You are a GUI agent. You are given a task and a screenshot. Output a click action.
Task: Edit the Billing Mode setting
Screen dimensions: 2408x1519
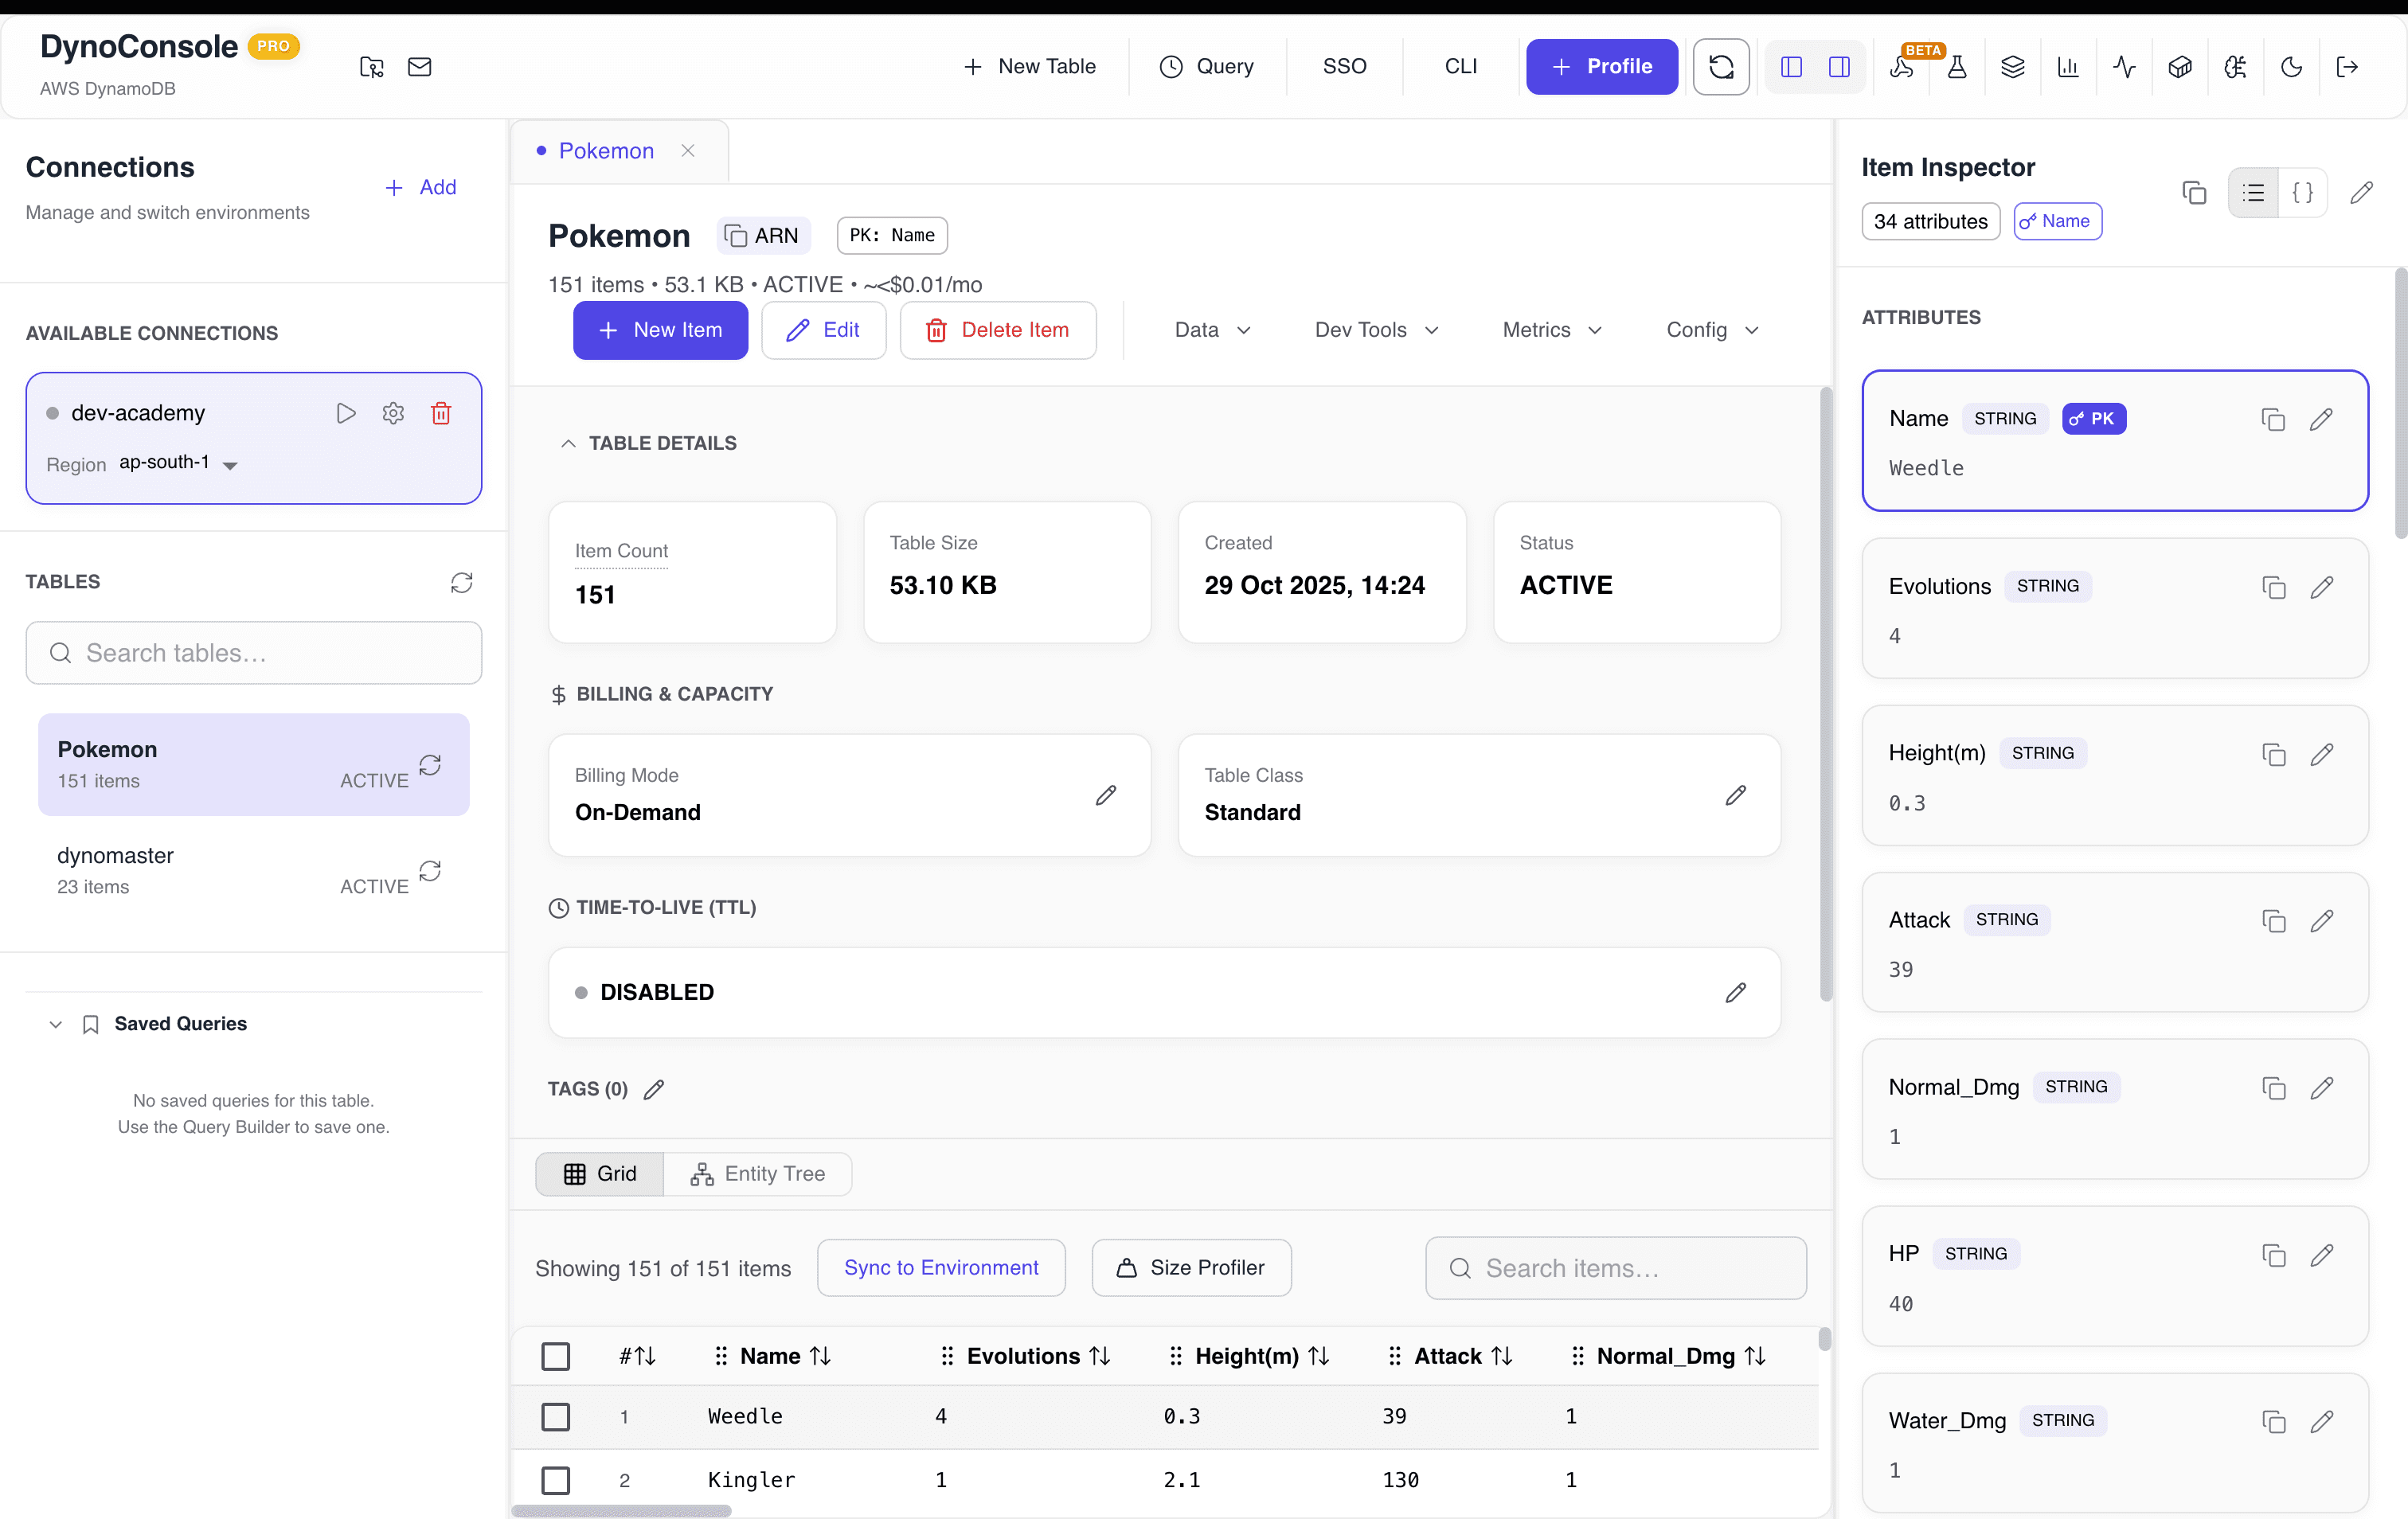[x=1106, y=796]
